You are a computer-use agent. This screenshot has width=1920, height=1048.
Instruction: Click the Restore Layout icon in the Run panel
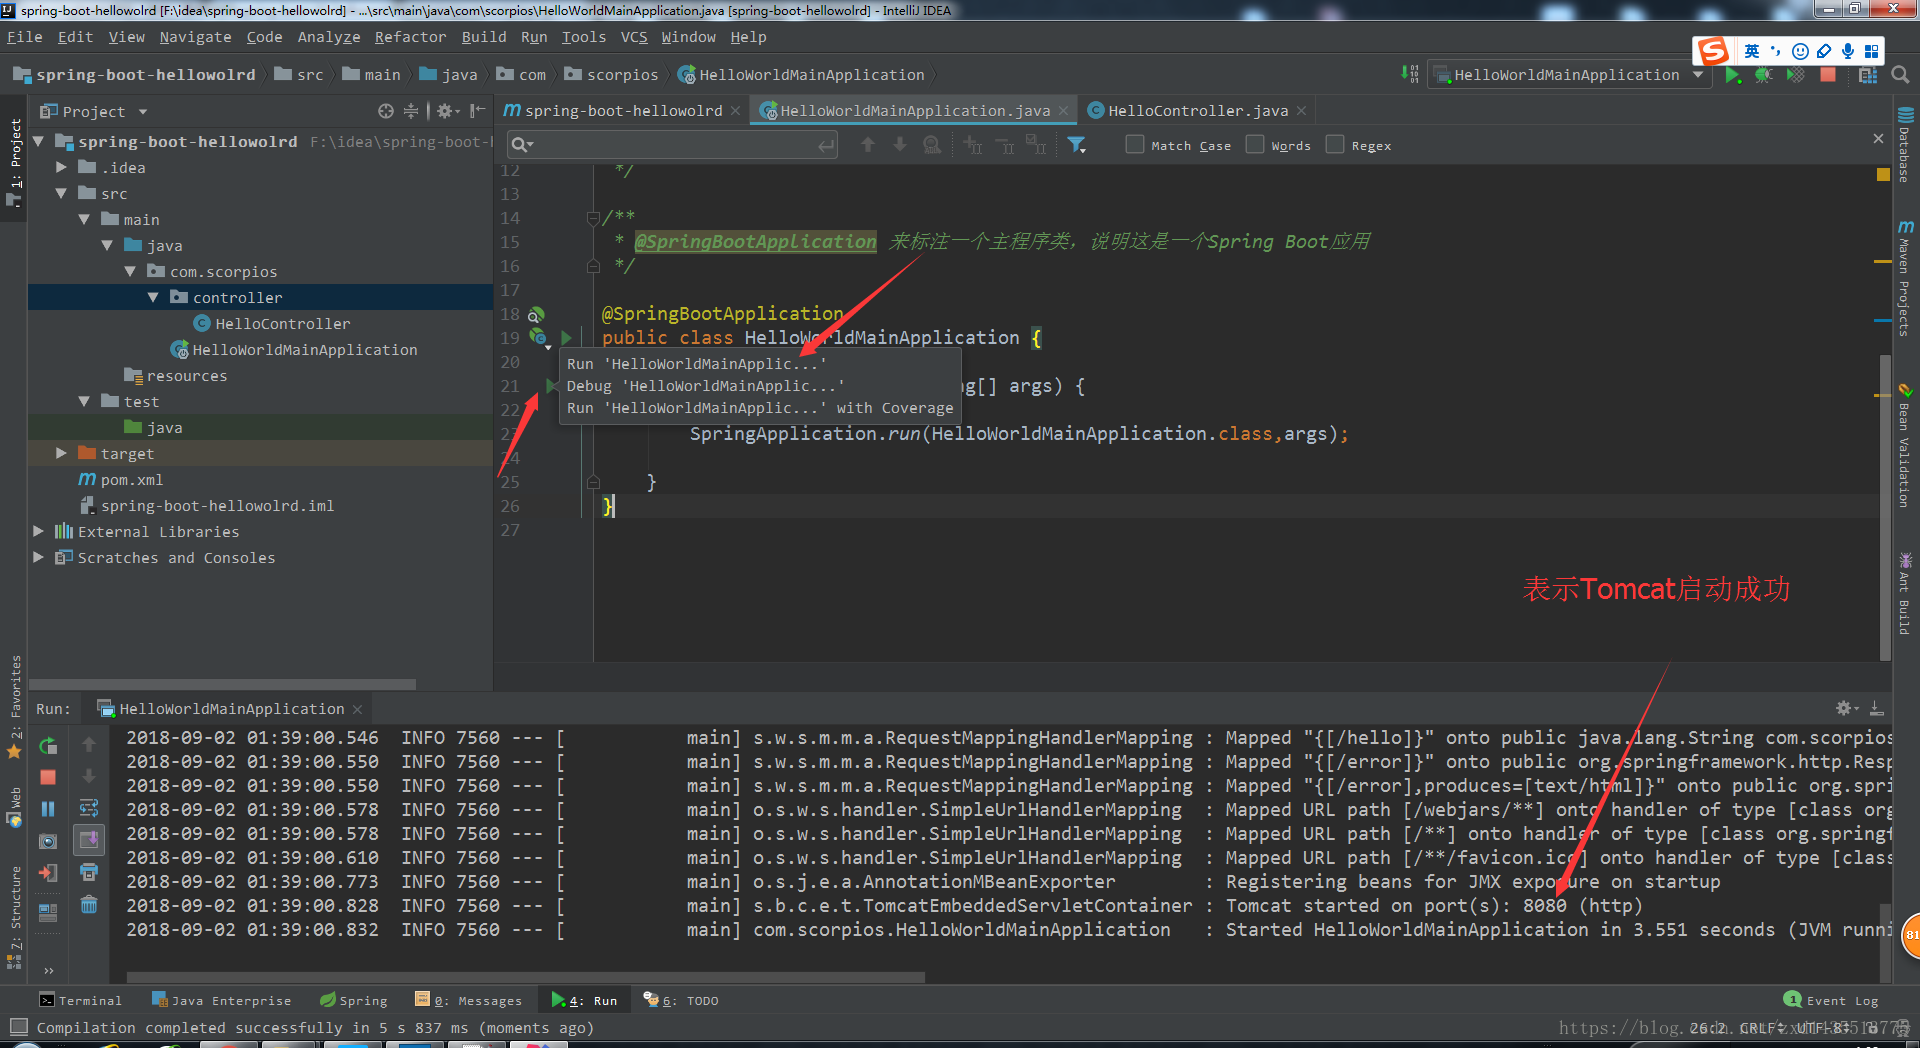(x=48, y=912)
